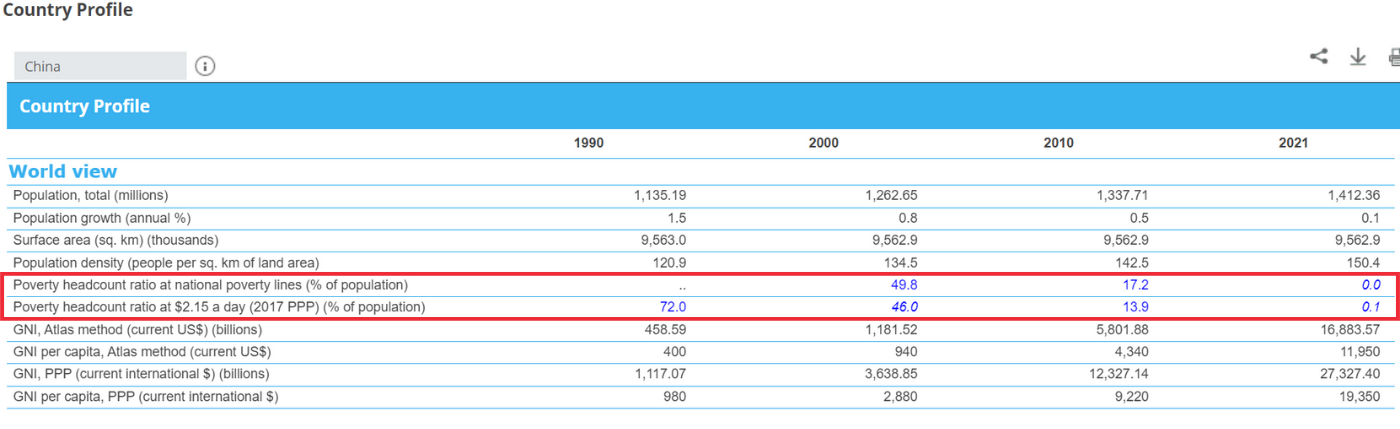The height and width of the screenshot is (429, 1400).
Task: Click the 2021 column header
Action: pyautogui.click(x=1293, y=143)
